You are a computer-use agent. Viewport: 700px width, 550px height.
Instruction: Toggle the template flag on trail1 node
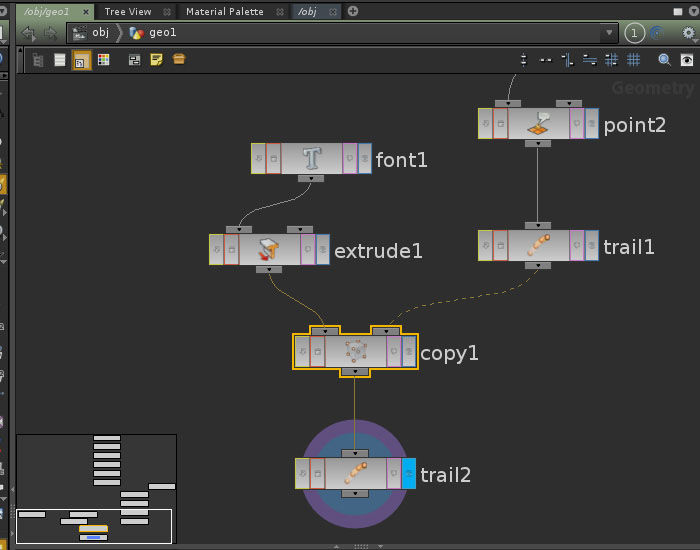coord(577,246)
